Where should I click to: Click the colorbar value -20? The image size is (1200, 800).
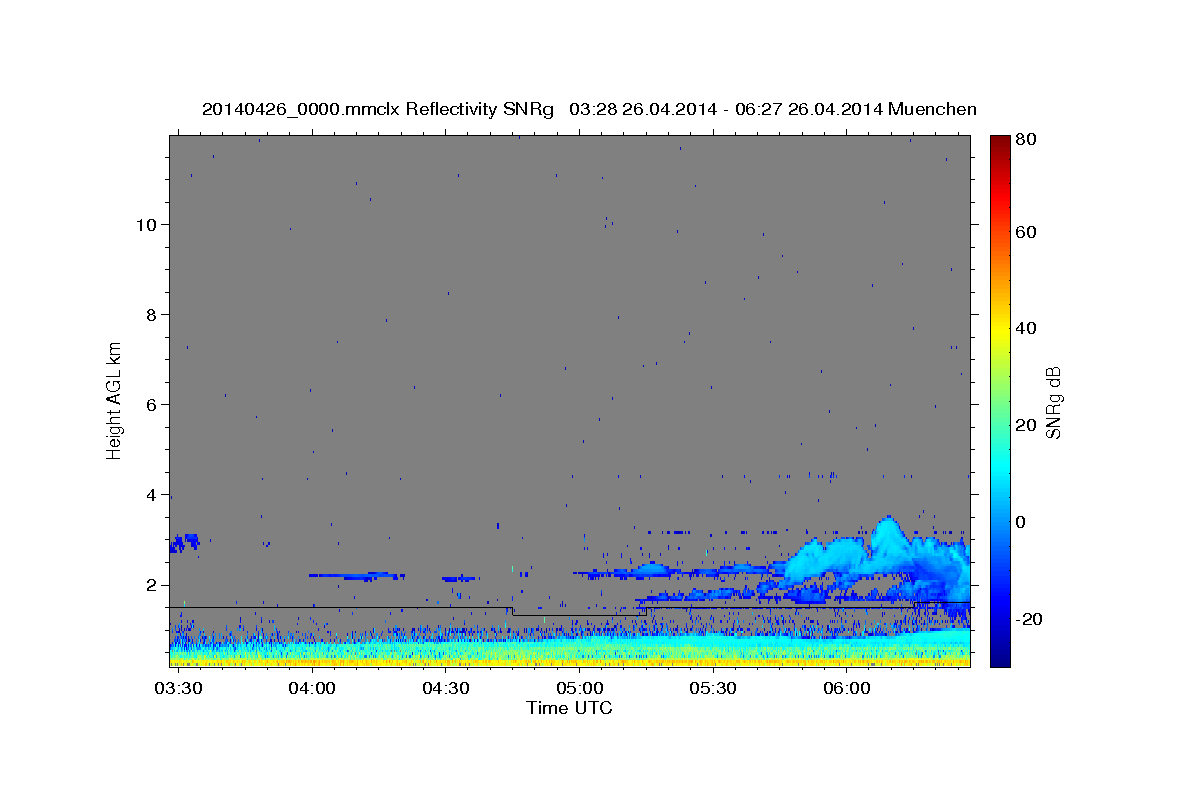tap(1028, 619)
